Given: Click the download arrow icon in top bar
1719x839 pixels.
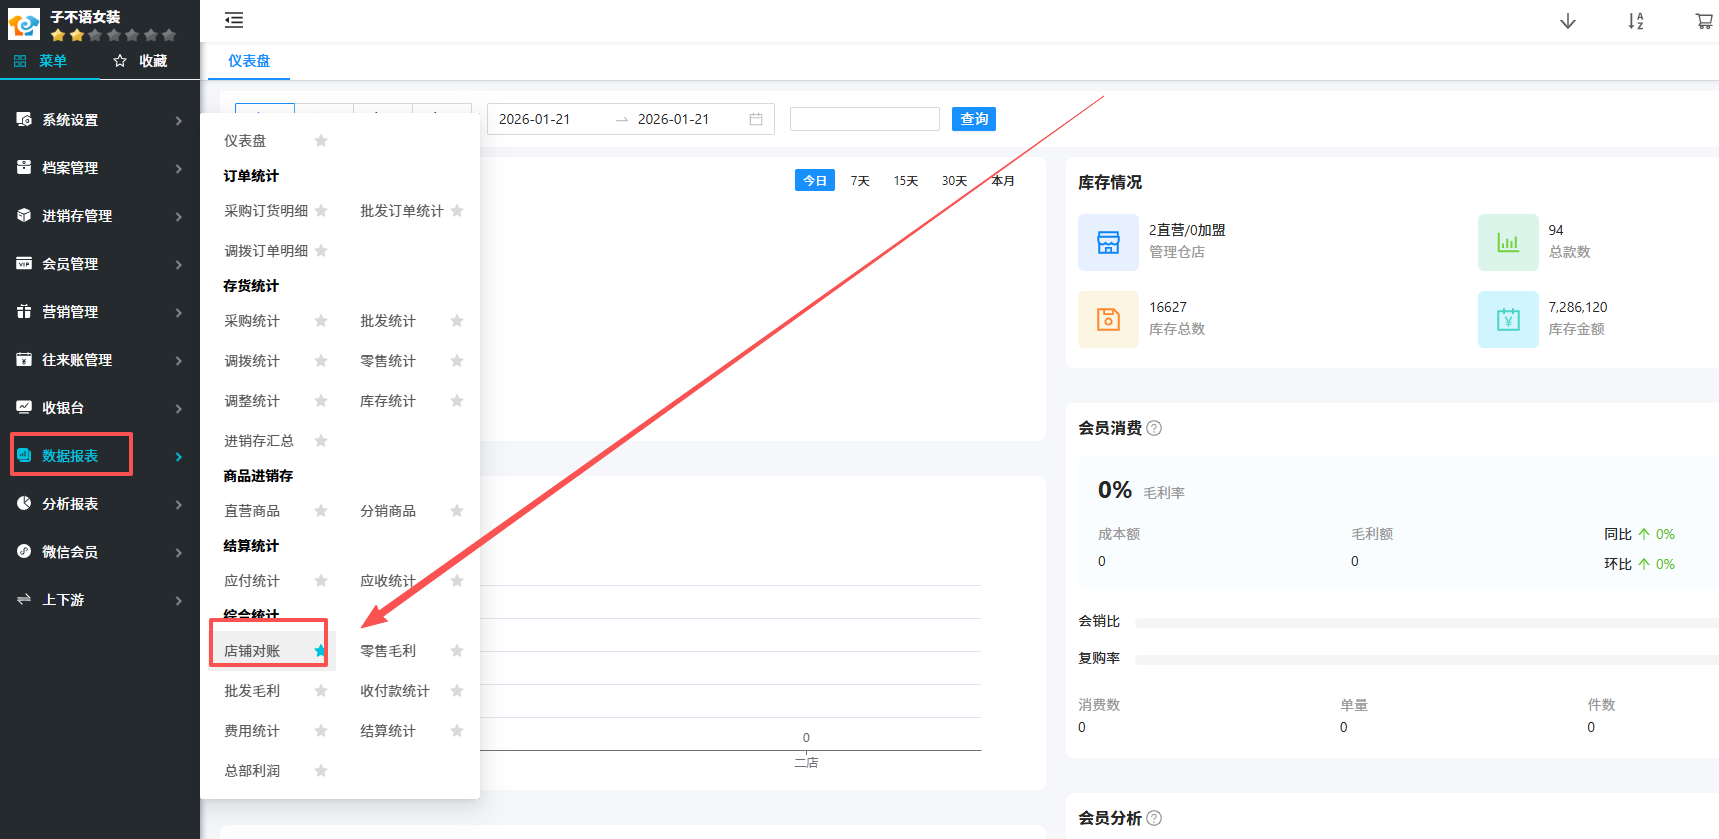Looking at the screenshot, I should [x=1568, y=21].
